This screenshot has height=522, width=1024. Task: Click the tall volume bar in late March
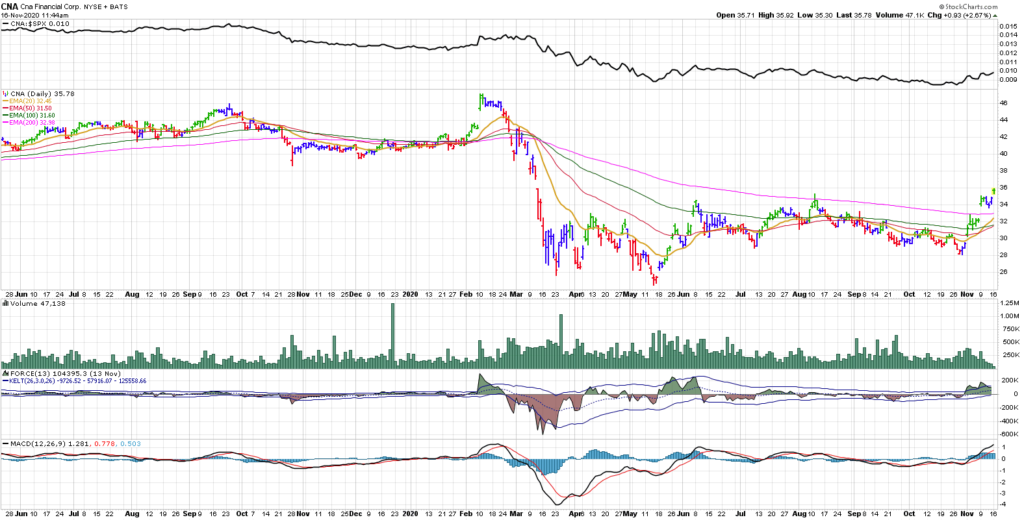pos(560,342)
